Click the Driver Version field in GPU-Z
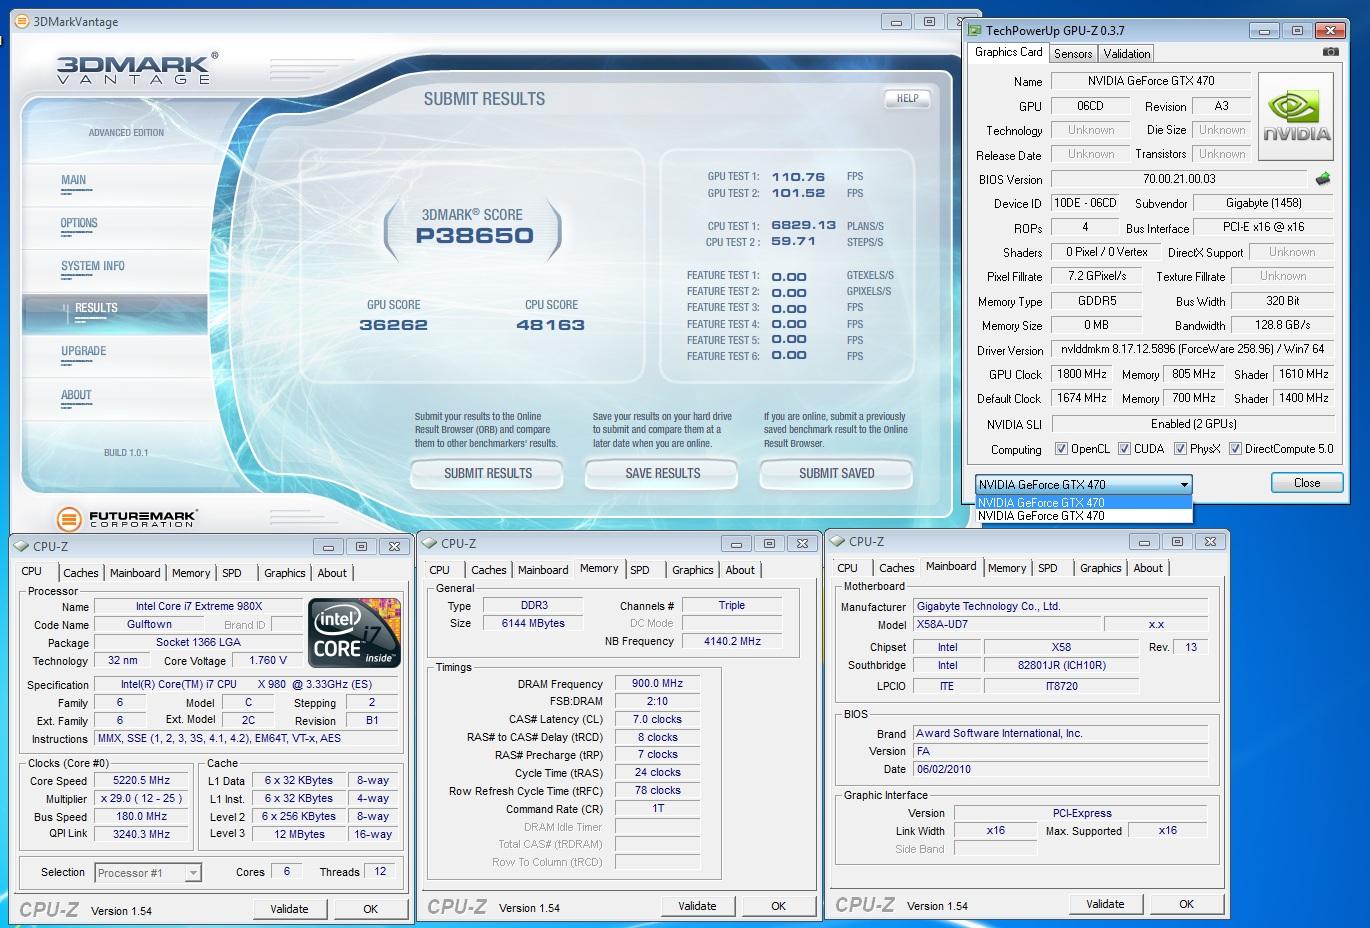Image resolution: width=1370 pixels, height=928 pixels. pyautogui.click(x=1192, y=350)
